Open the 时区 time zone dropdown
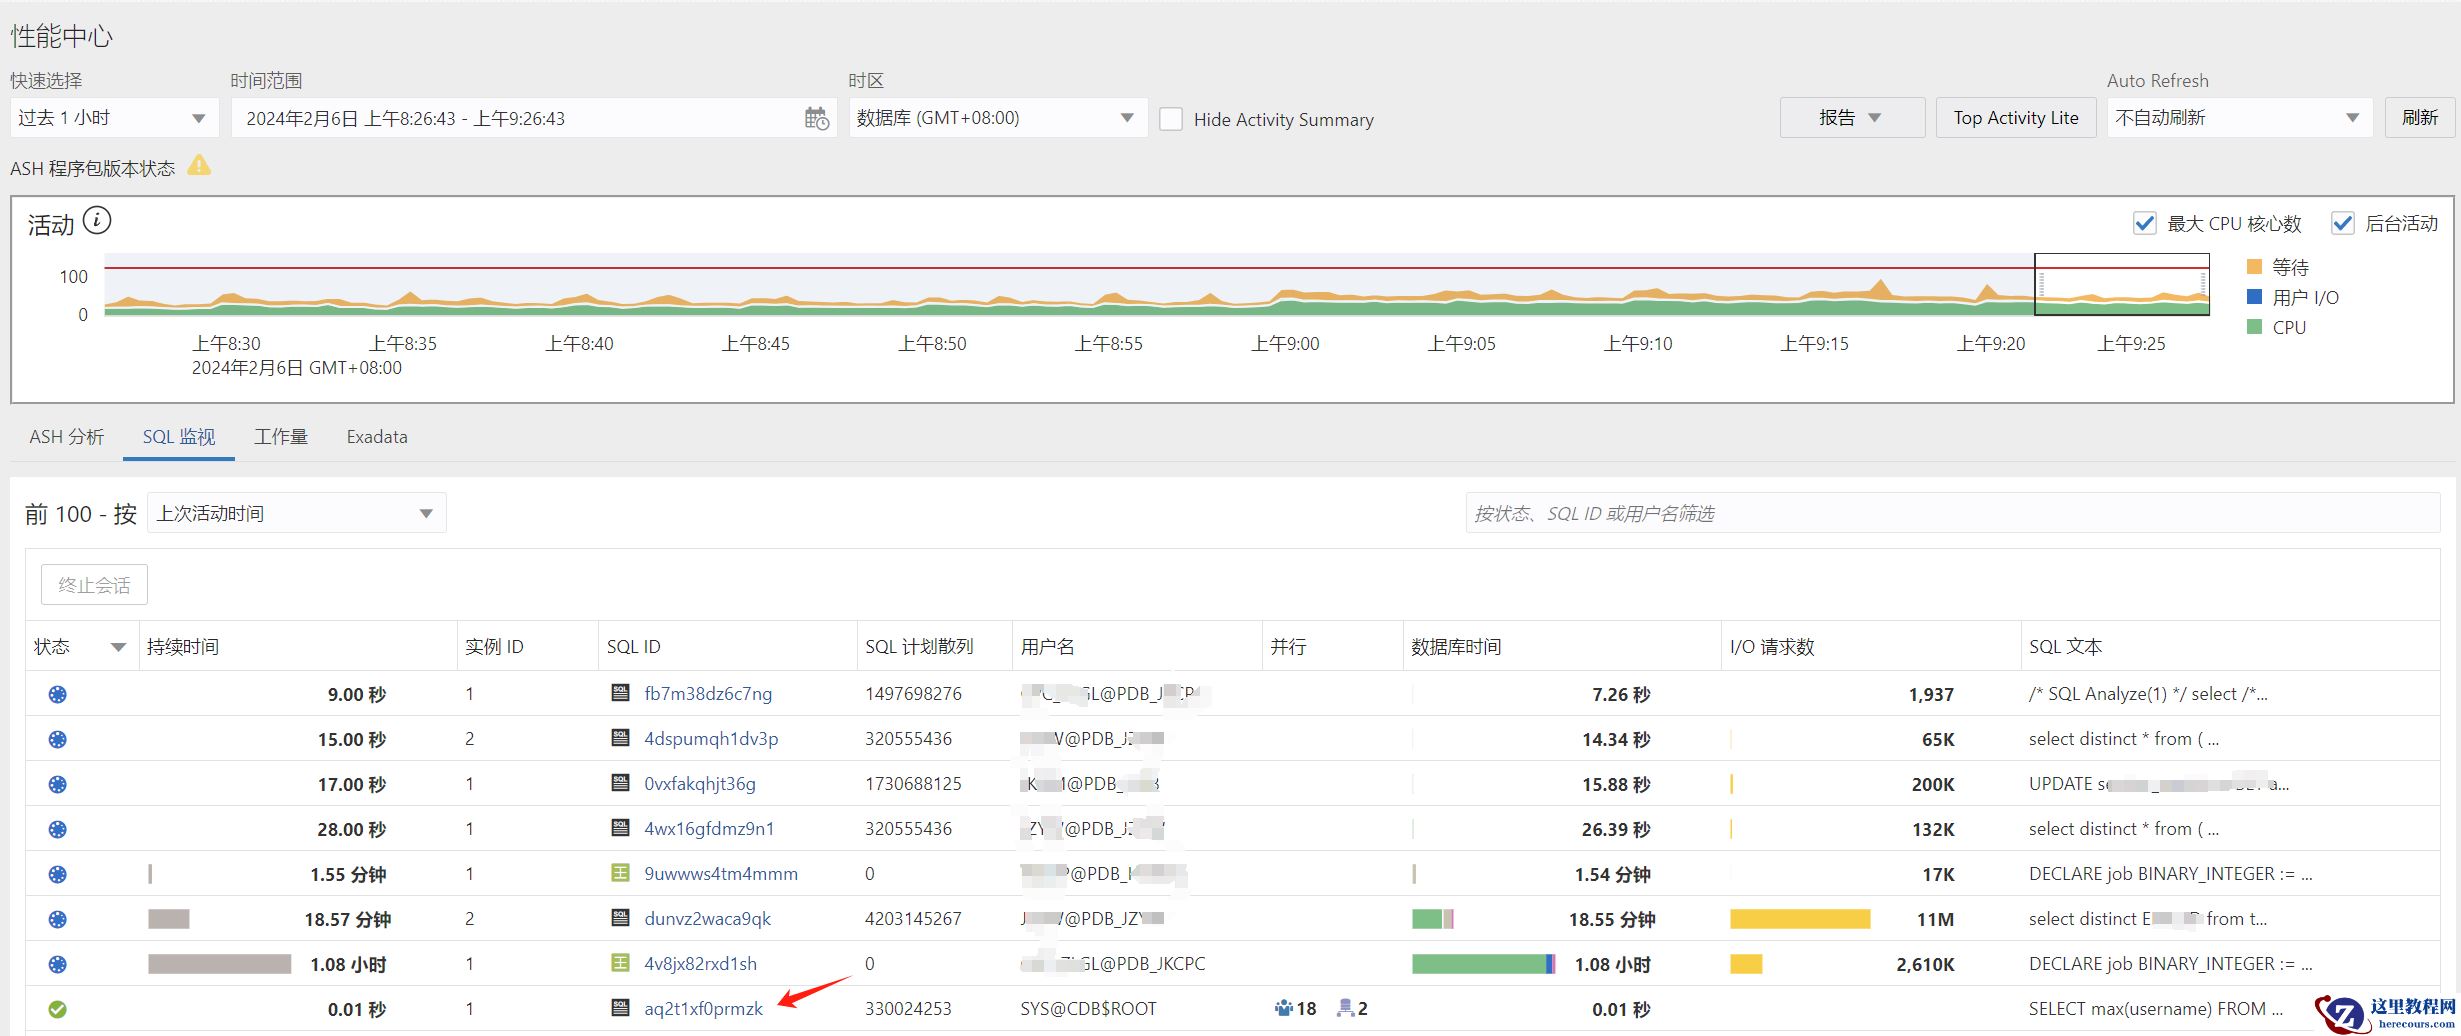This screenshot has height=1036, width=2461. coord(996,118)
